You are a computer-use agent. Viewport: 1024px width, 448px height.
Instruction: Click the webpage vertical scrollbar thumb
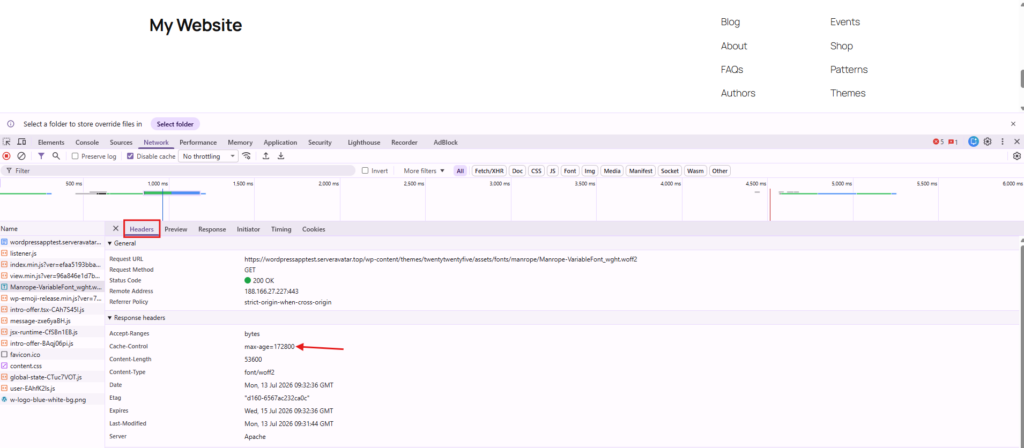pyautogui.click(x=1021, y=78)
